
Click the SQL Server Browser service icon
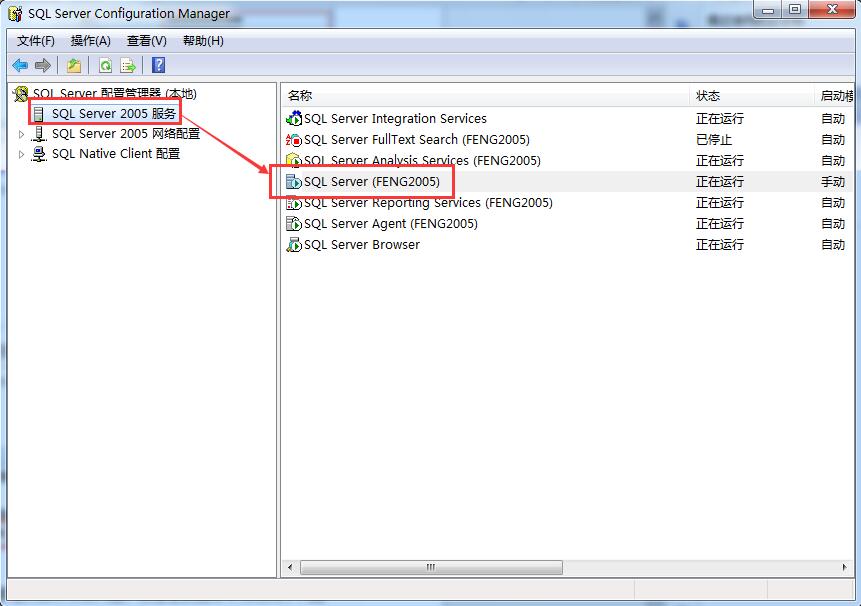pos(294,245)
